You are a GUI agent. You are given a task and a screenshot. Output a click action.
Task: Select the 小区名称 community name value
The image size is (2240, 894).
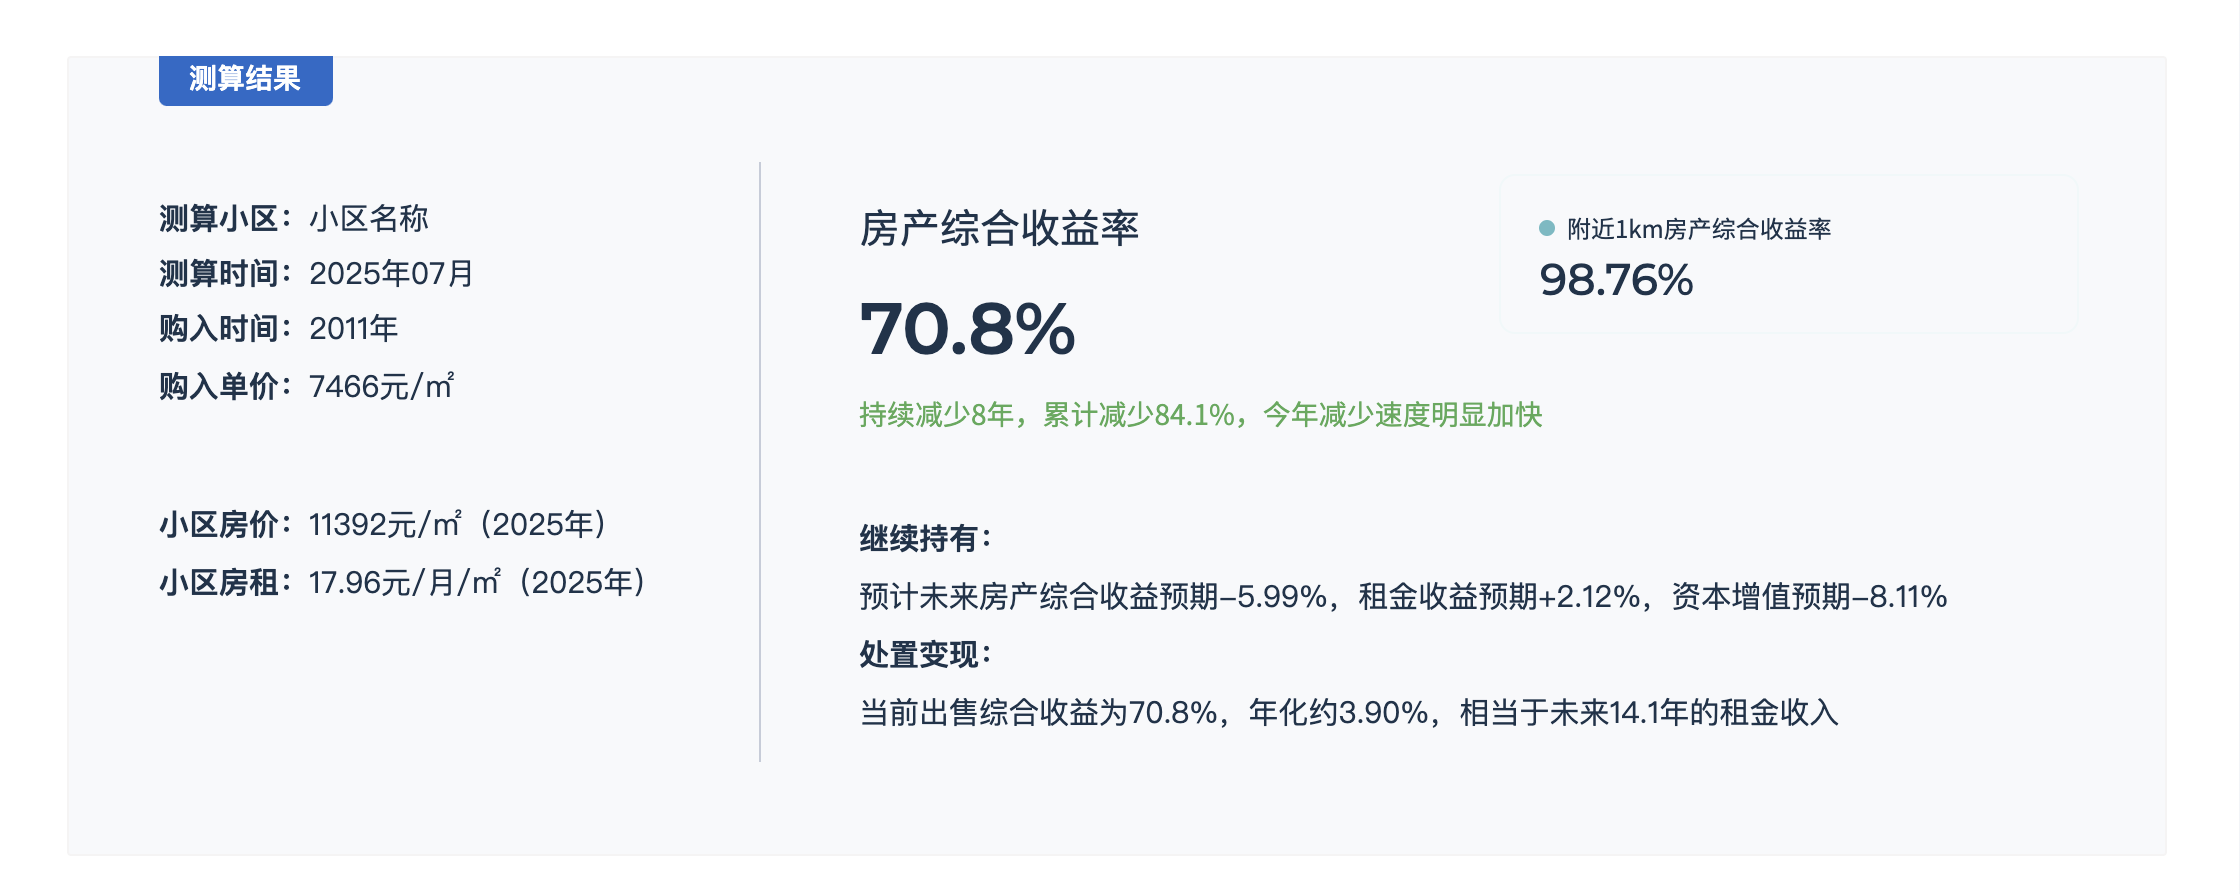coord(369,218)
